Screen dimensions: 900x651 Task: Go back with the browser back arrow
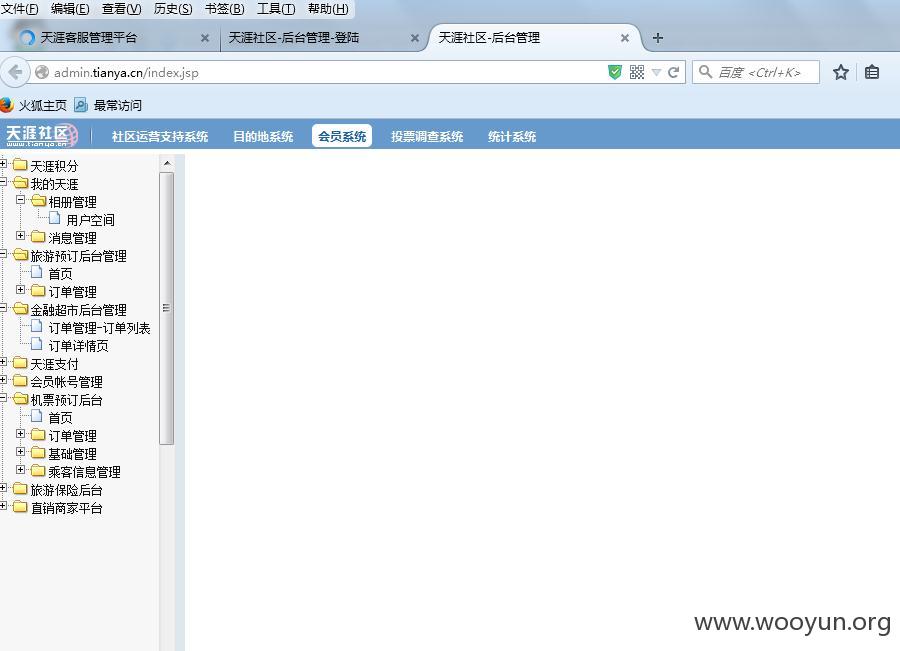[x=15, y=72]
